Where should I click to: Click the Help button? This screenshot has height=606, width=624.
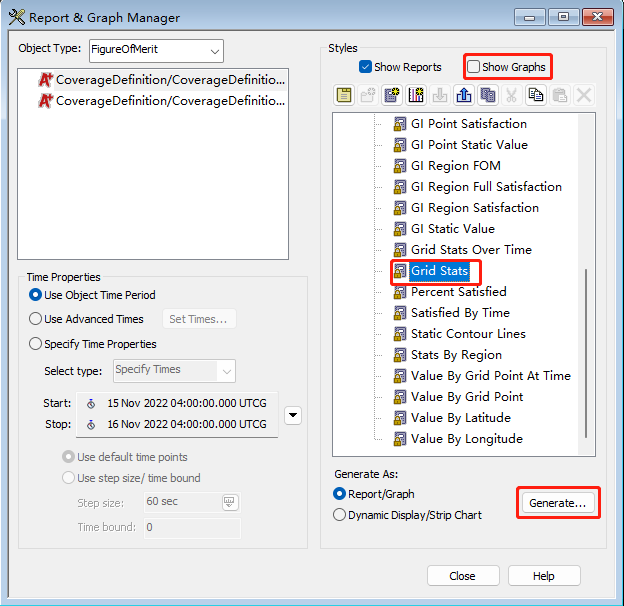point(543,576)
